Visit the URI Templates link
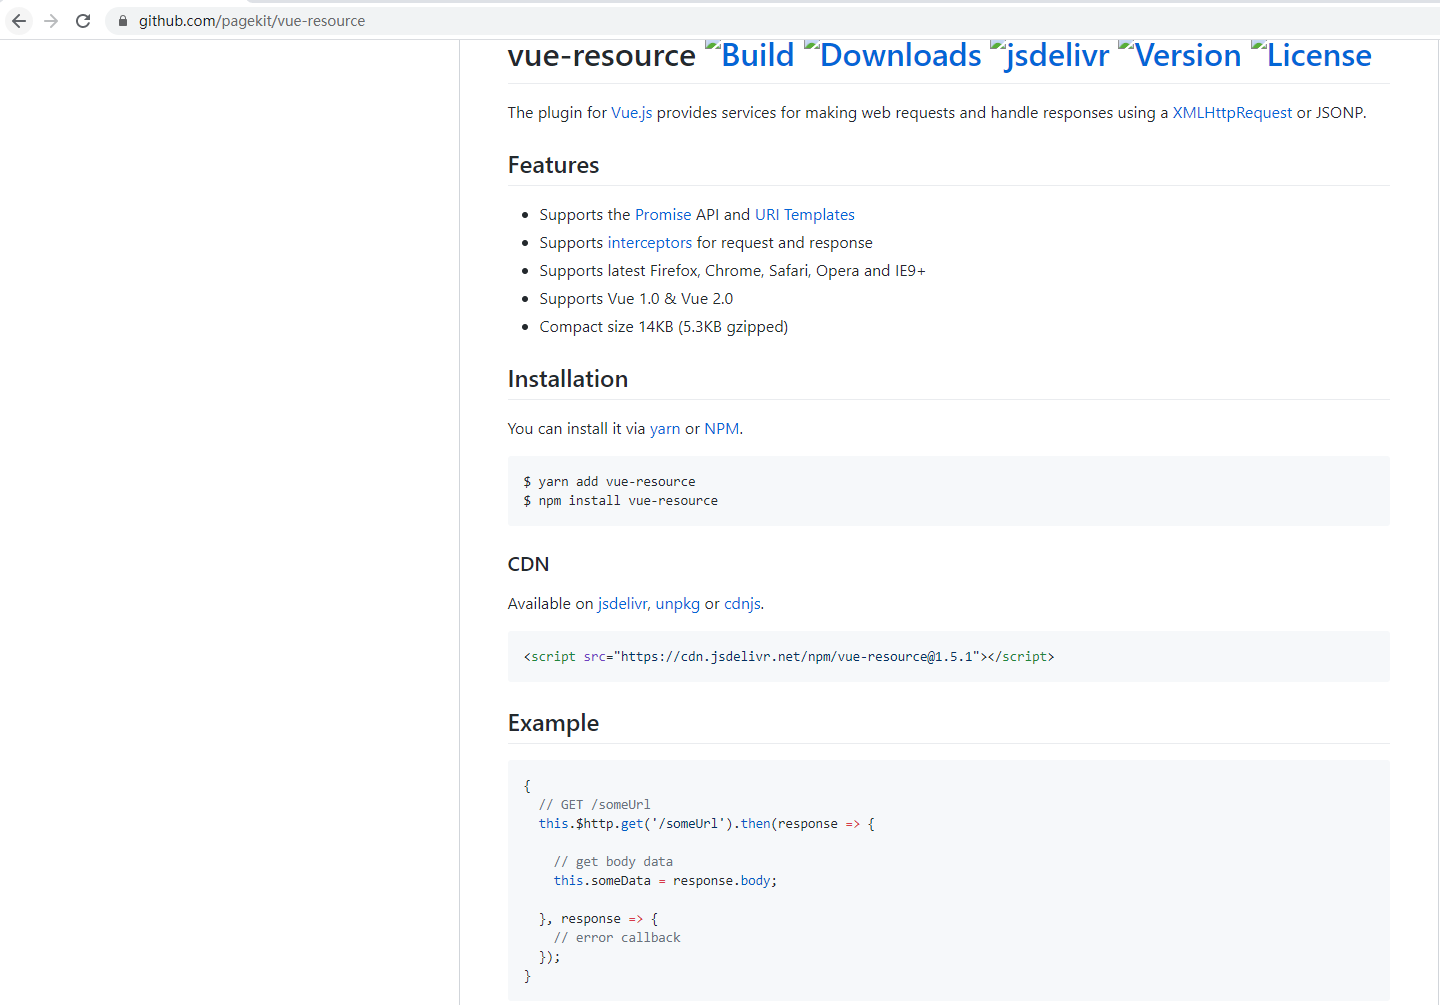 click(805, 215)
